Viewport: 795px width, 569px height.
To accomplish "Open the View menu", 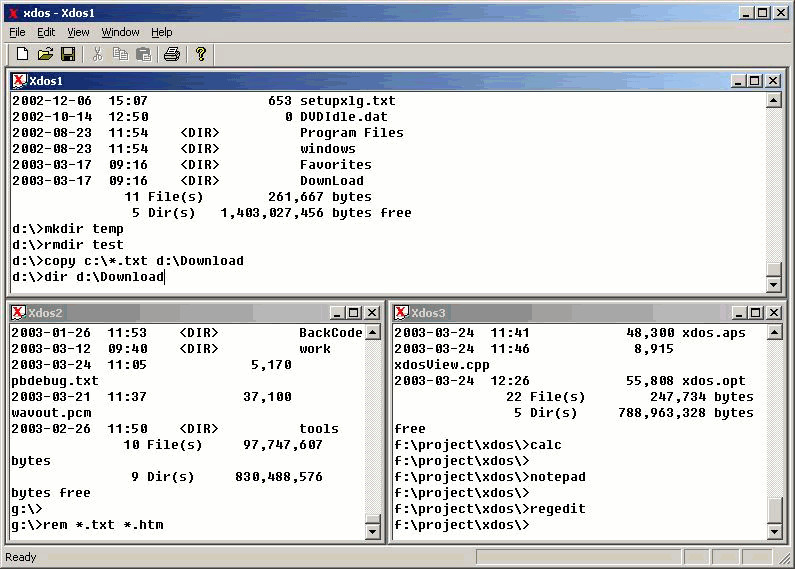I will click(78, 32).
